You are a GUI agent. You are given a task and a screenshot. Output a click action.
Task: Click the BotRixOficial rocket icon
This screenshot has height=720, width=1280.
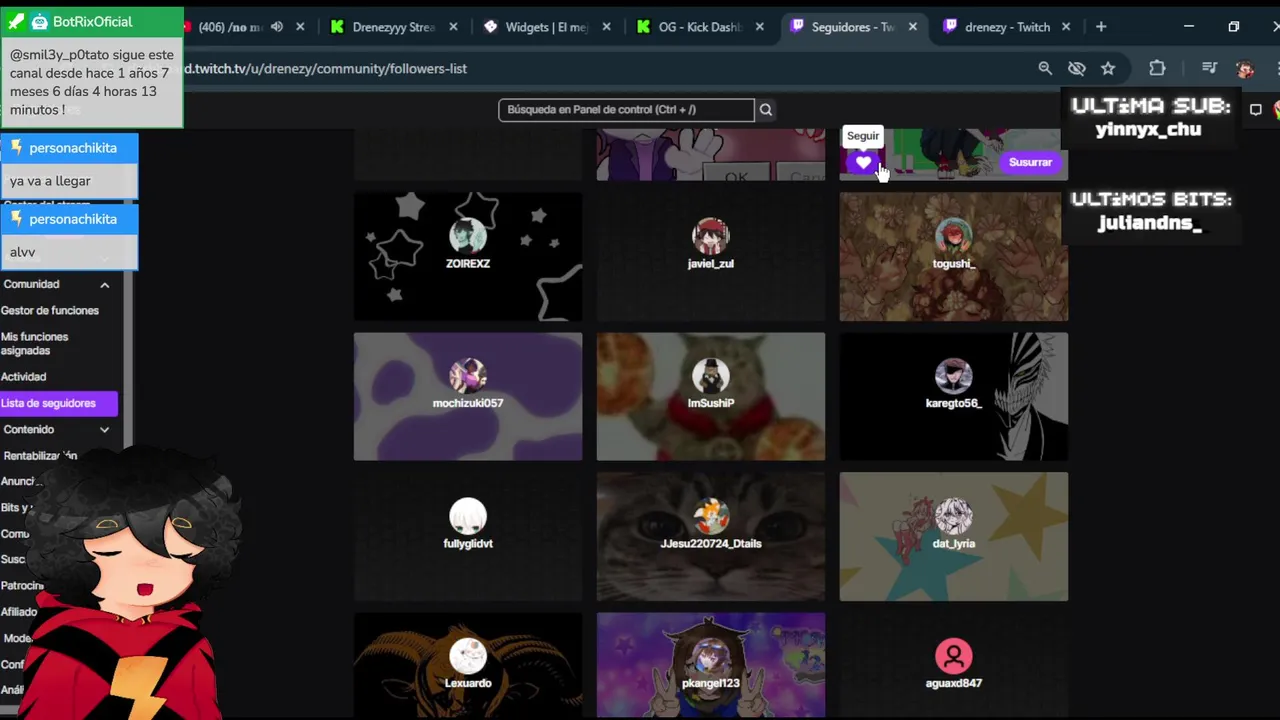[16, 21]
